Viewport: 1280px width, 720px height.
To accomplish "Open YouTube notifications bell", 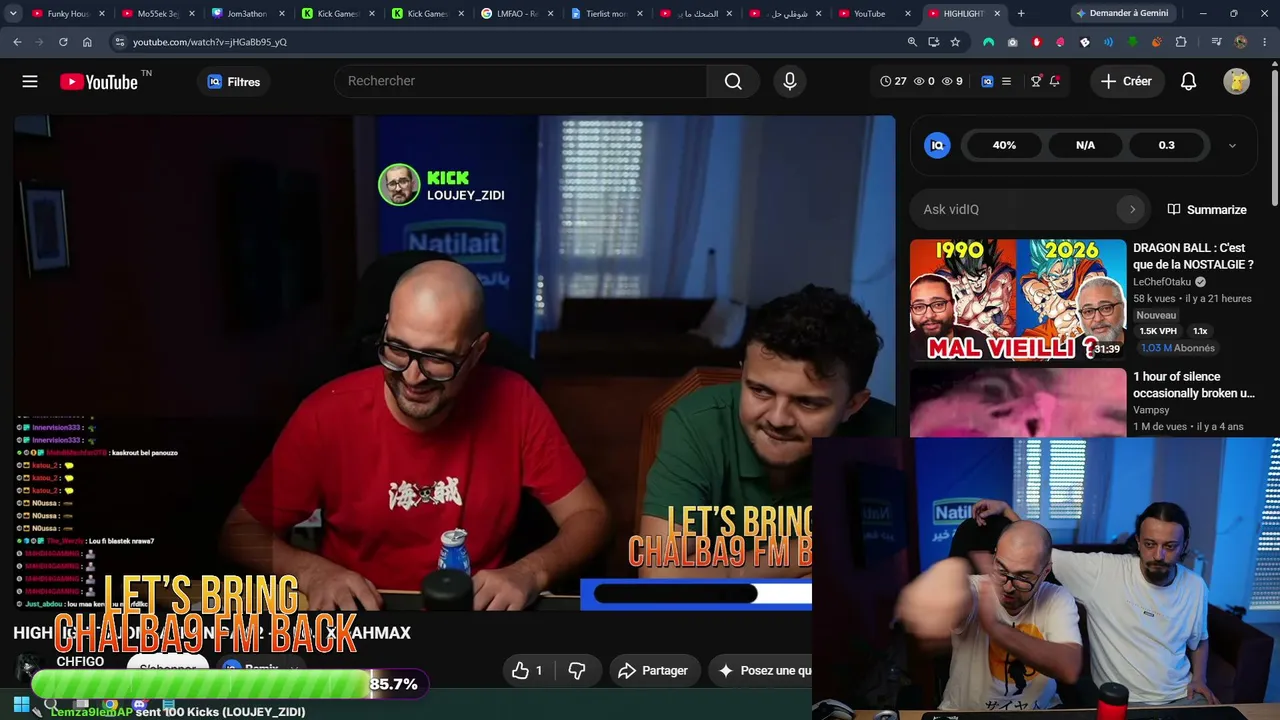I will coord(1188,82).
